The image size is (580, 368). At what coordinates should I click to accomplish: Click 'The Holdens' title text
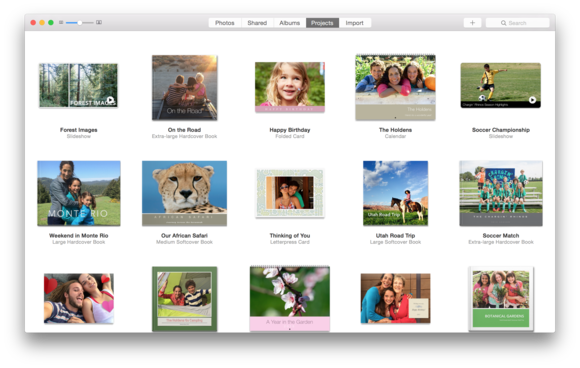395,130
